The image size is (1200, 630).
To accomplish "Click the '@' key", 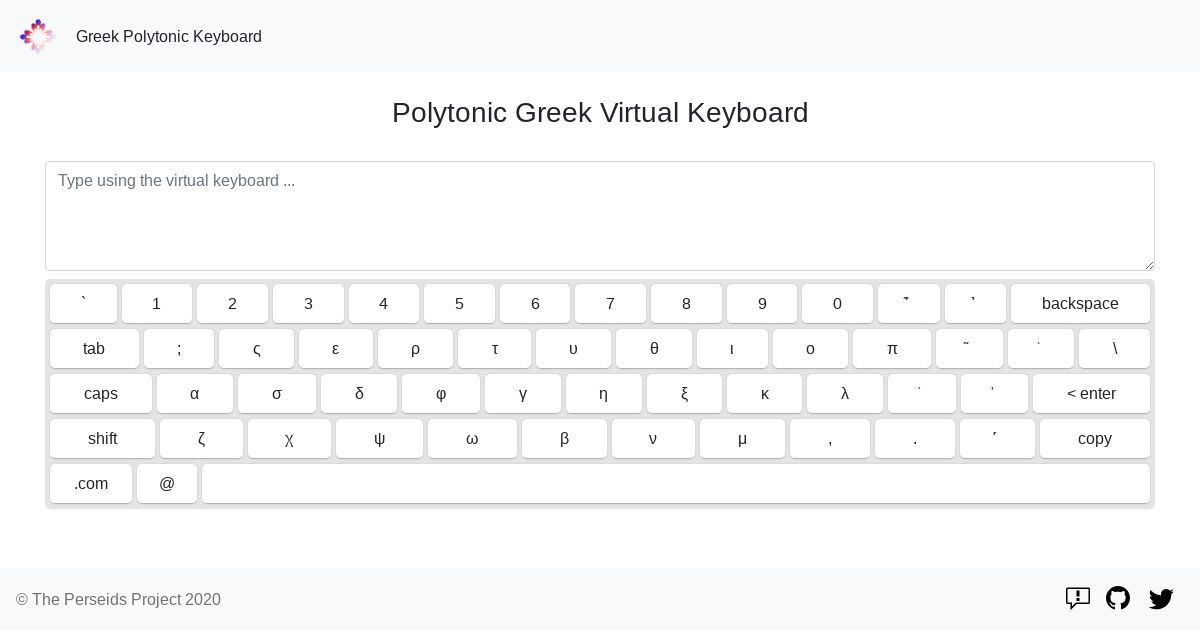I will pyautogui.click(x=167, y=484).
